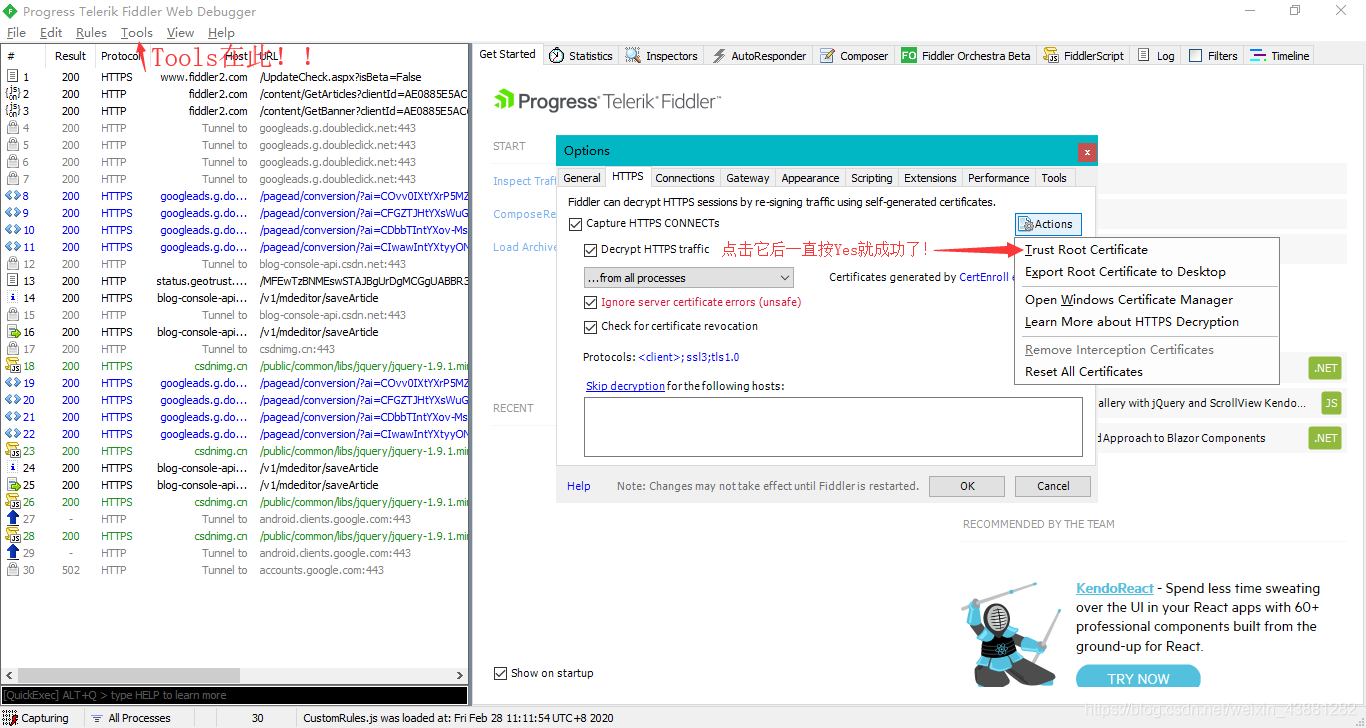This screenshot has height=728, width=1366.
Task: Open the Filters tab
Action: click(1213, 56)
